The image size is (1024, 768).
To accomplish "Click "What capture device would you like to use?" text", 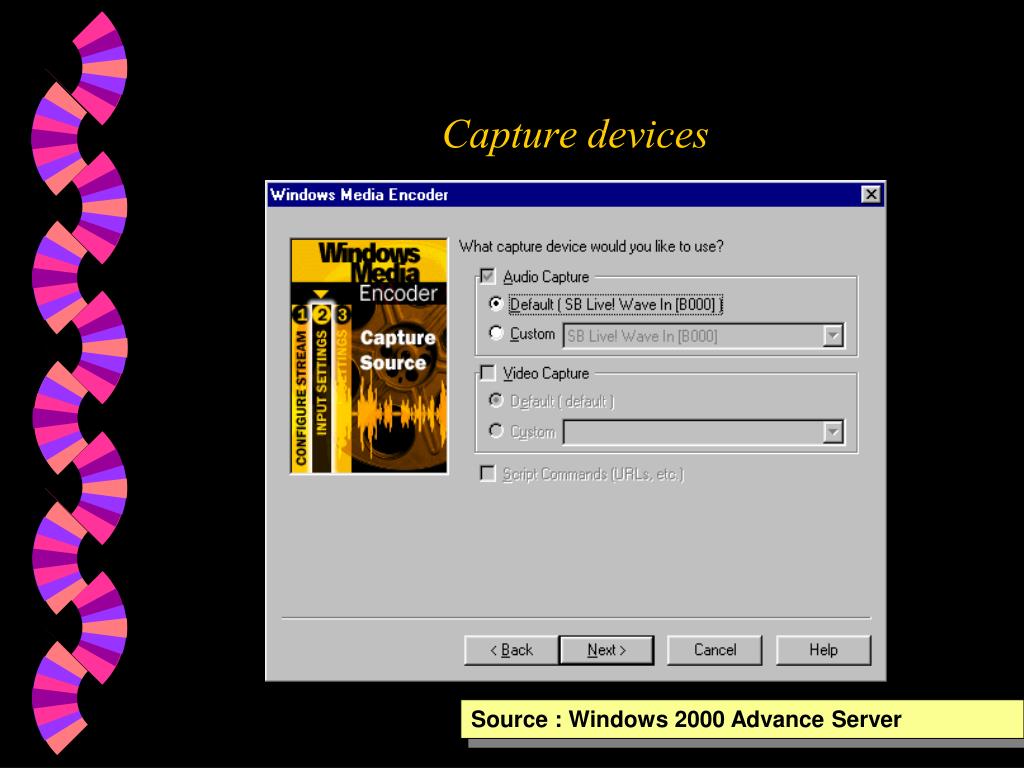I will [x=591, y=246].
